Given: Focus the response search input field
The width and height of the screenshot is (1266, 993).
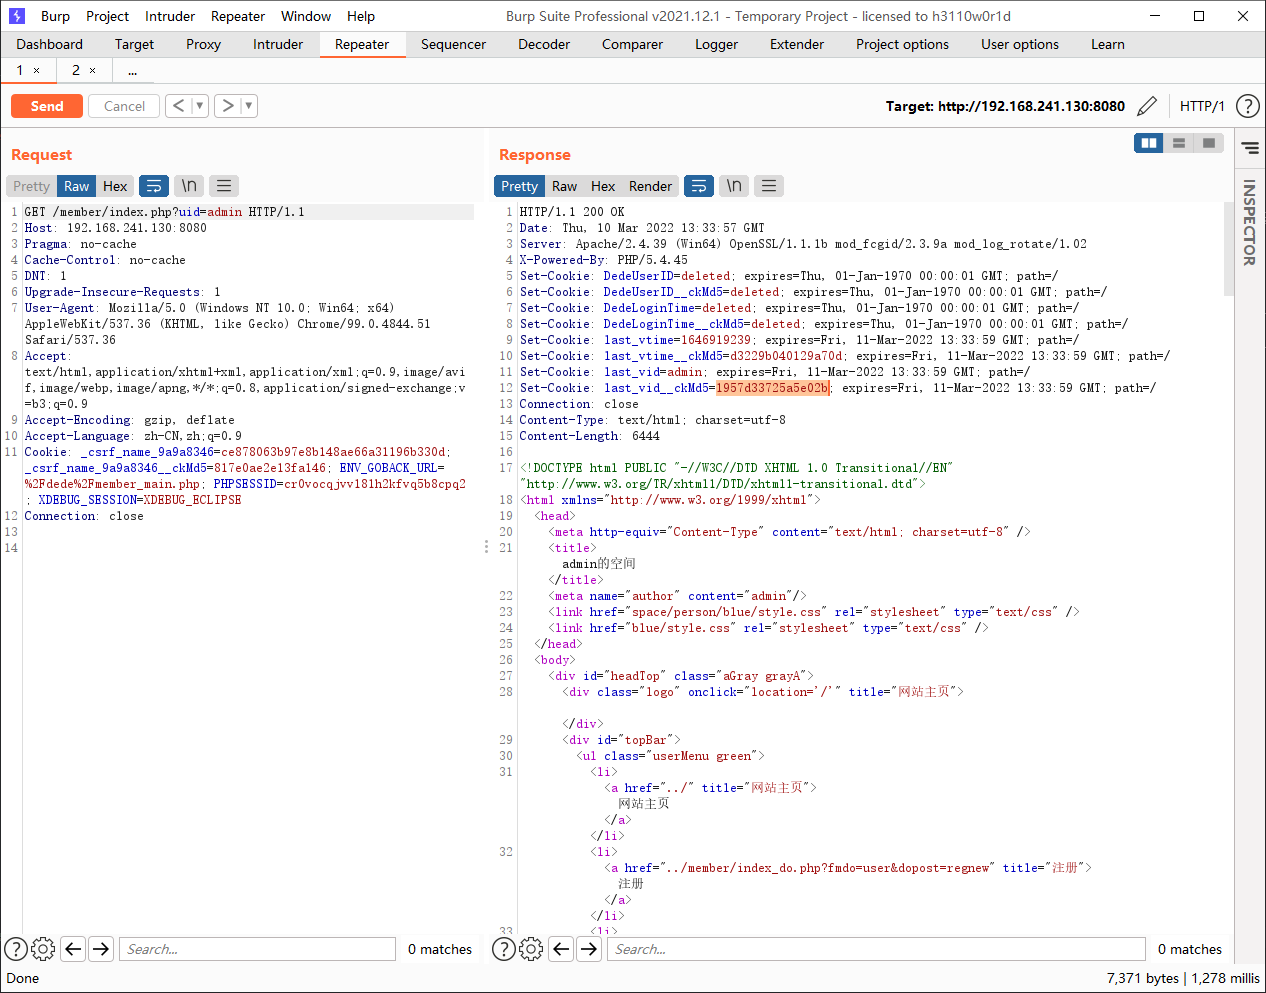Looking at the screenshot, I should click(875, 949).
